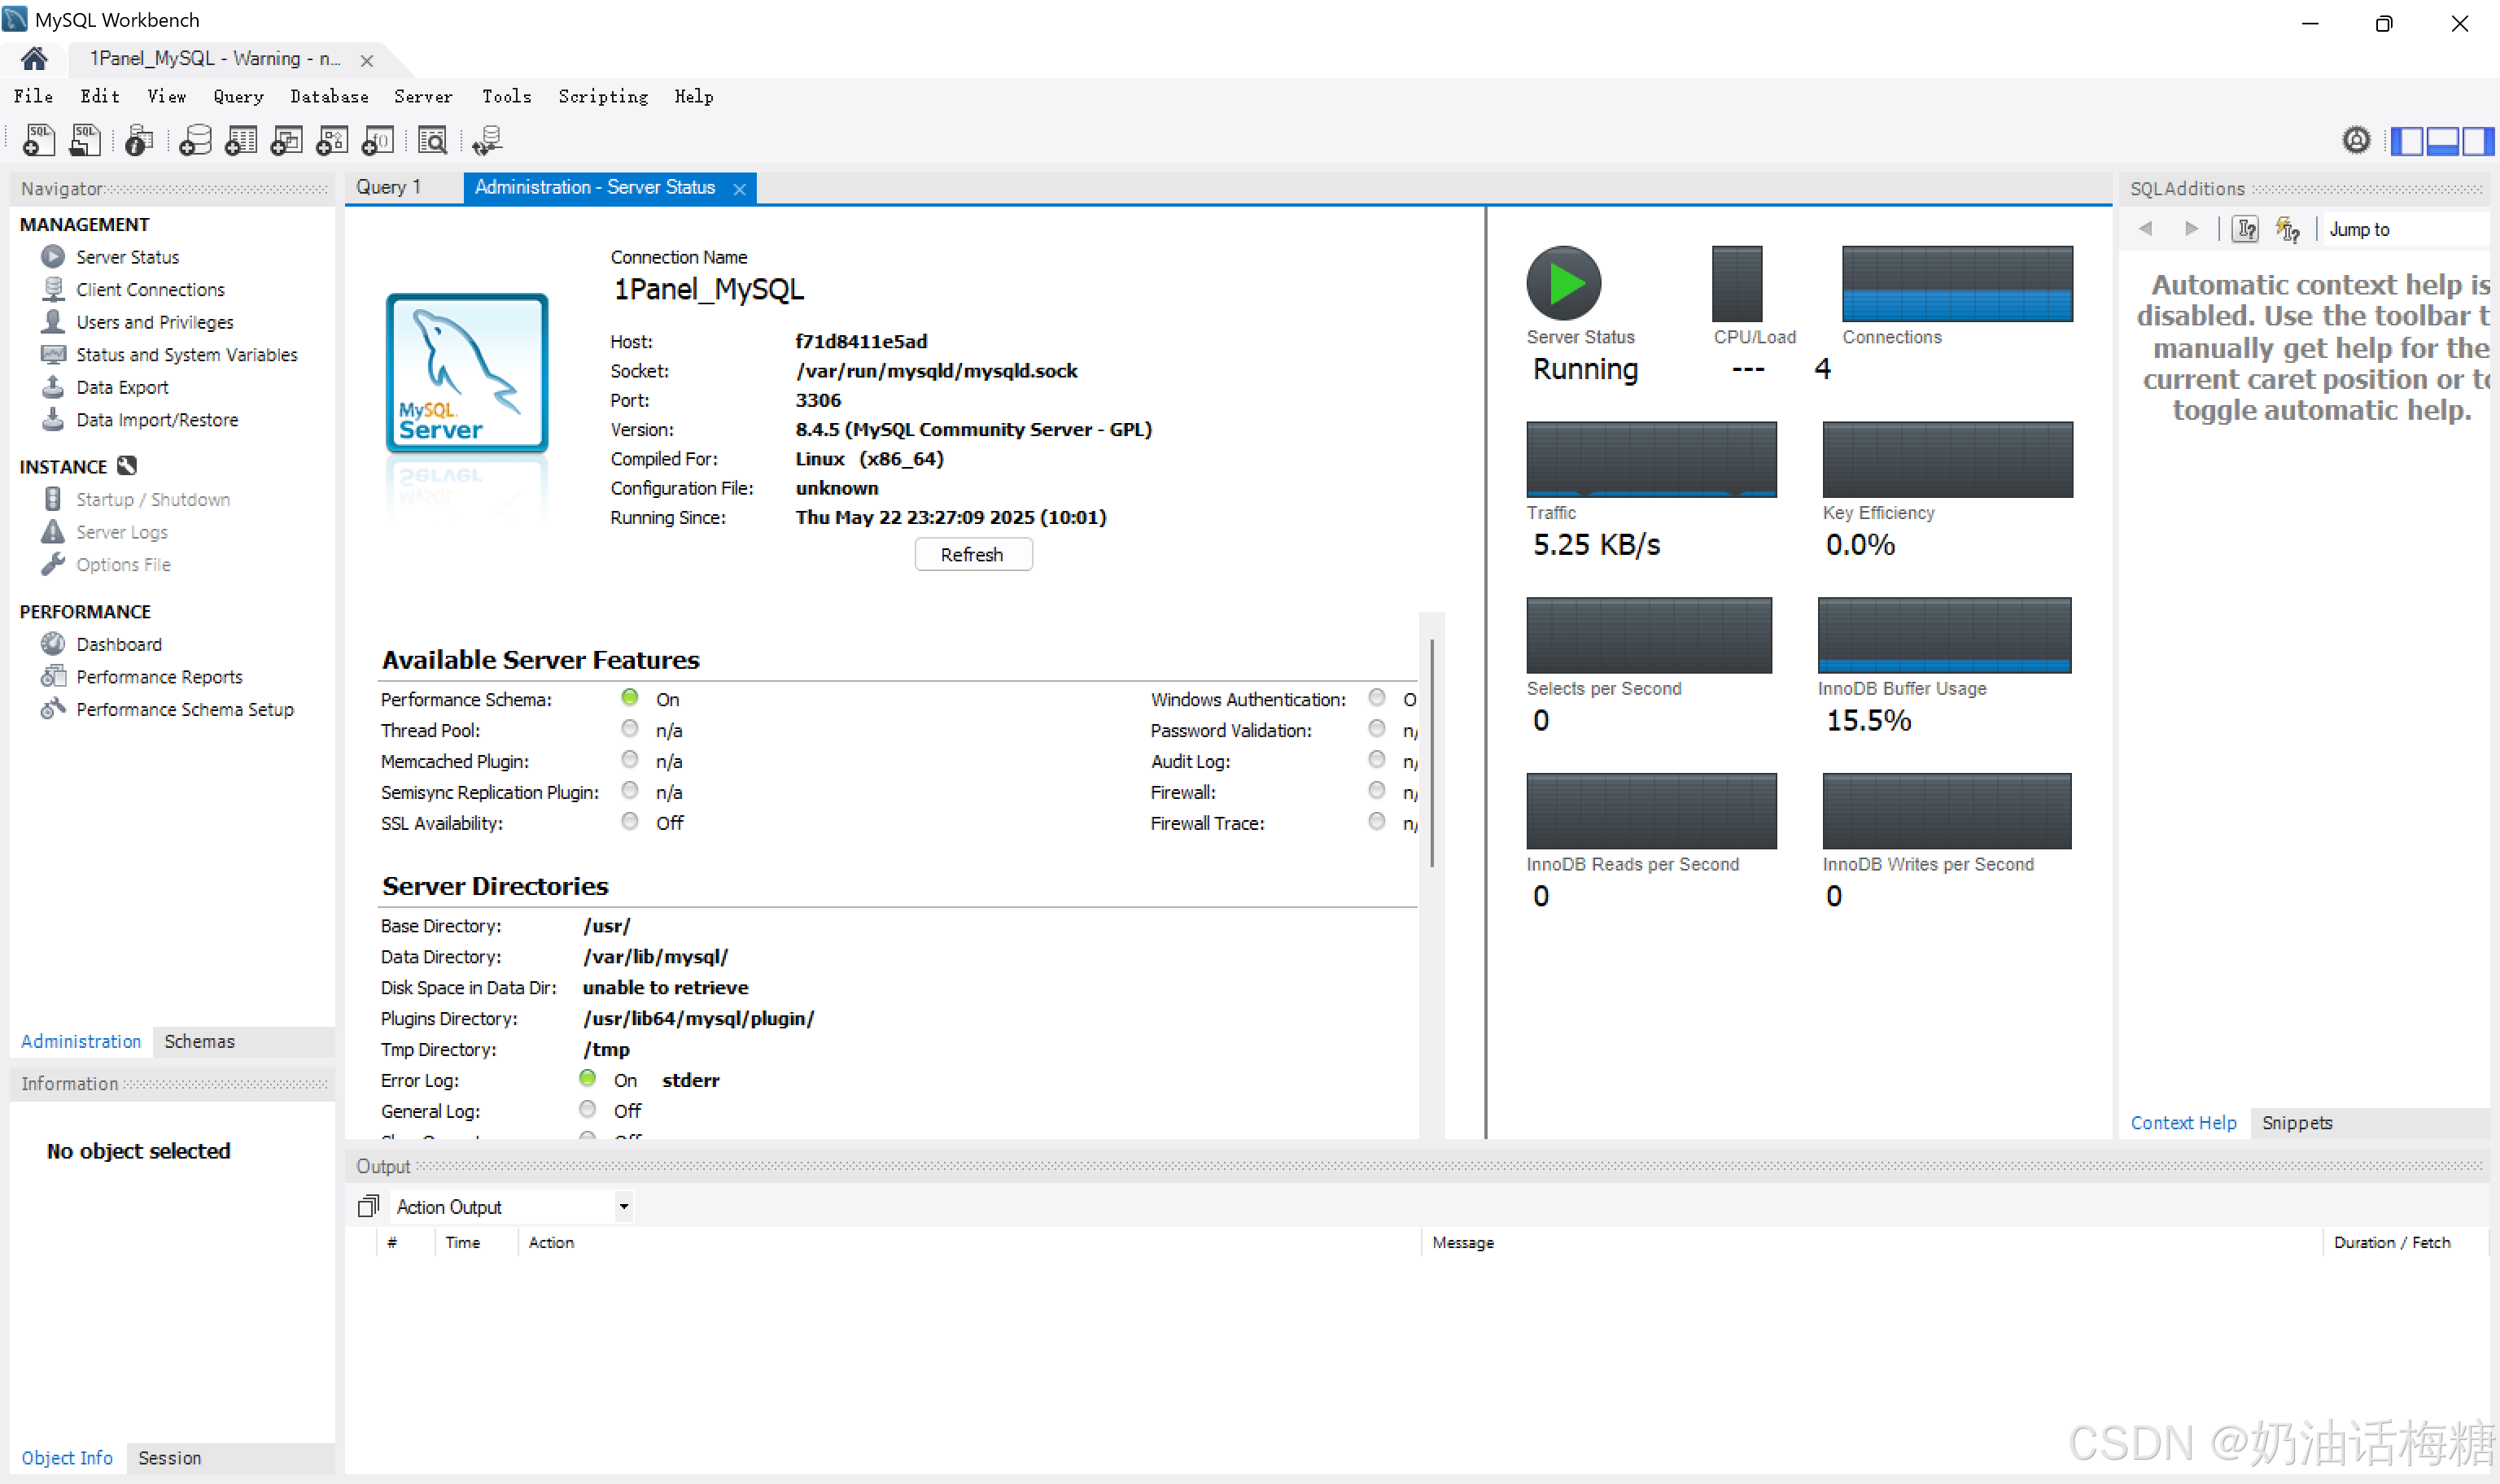Open the Action Output dropdown
This screenshot has width=2500, height=1484.
623,1207
